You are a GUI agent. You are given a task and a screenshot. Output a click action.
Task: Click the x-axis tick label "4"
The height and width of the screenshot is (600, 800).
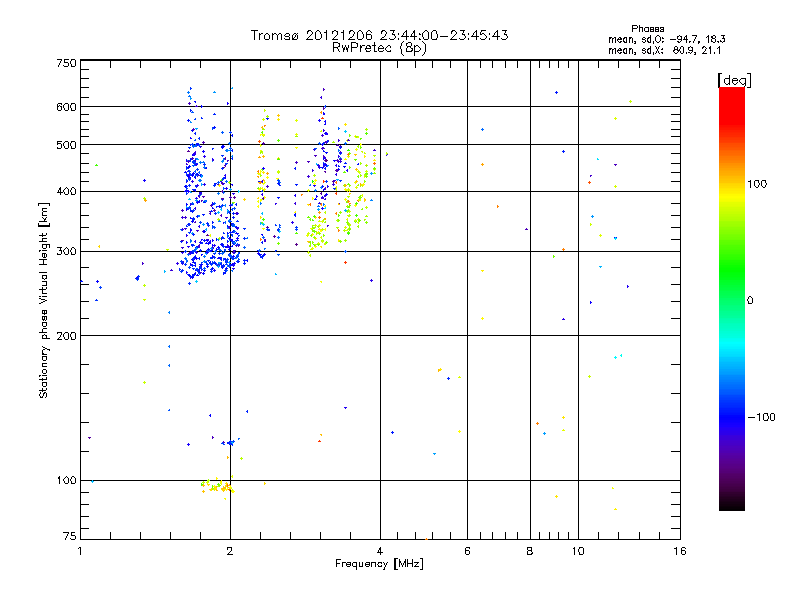click(x=380, y=551)
